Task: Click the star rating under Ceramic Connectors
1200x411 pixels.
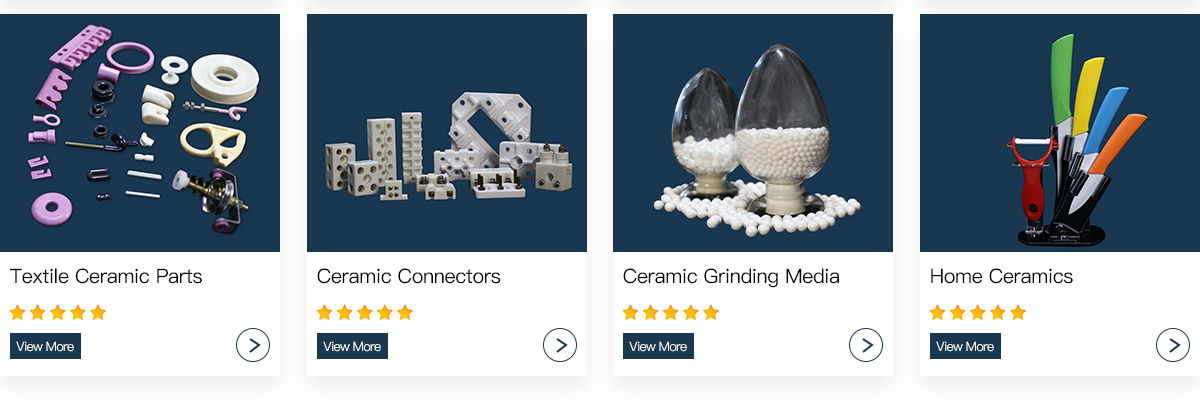Action: [365, 312]
